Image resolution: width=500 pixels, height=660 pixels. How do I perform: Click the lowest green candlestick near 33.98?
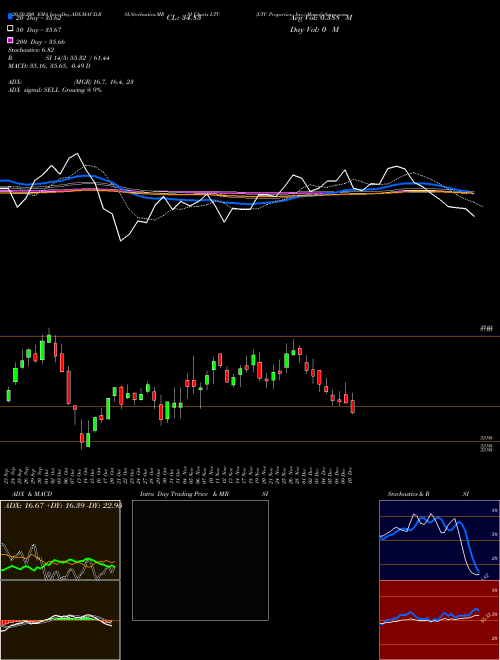point(88,439)
